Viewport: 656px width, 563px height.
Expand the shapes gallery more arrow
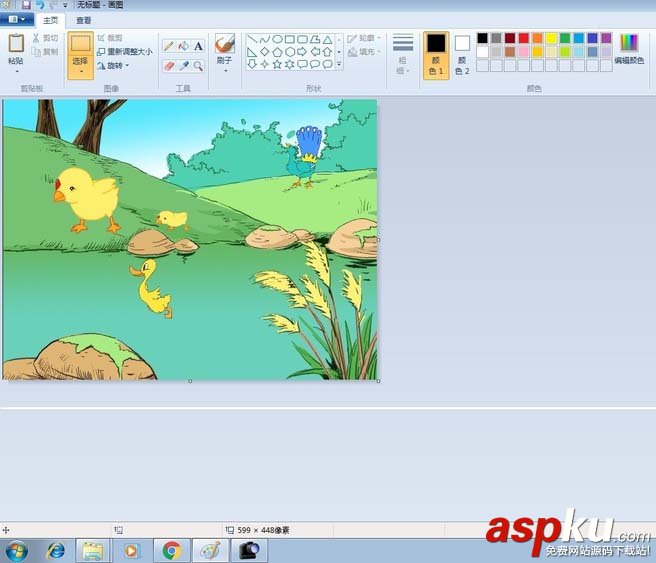pyautogui.click(x=339, y=64)
